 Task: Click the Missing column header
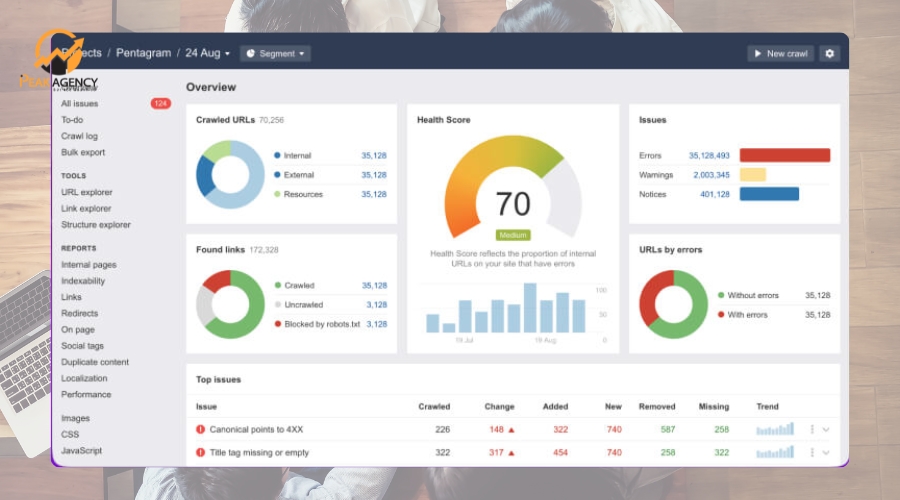tap(713, 406)
